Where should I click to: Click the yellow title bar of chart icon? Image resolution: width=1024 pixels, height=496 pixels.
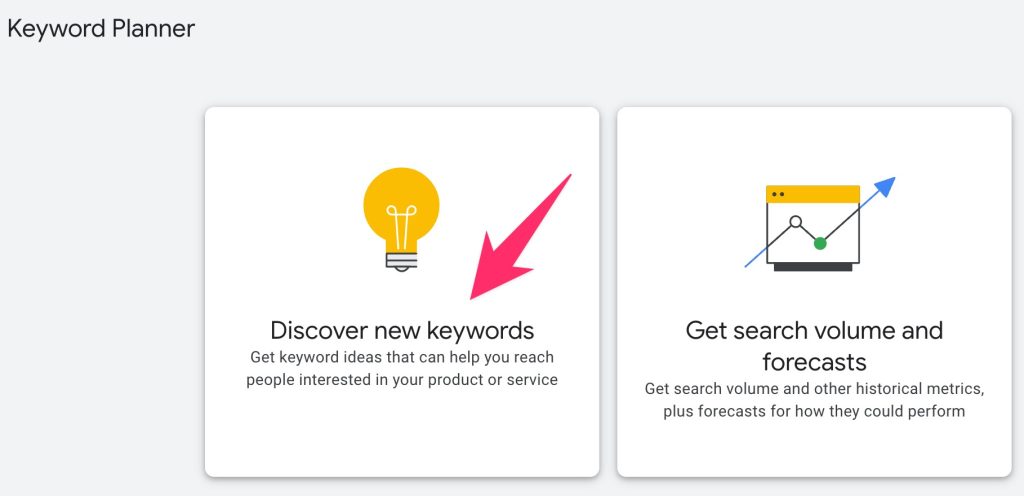[813, 193]
